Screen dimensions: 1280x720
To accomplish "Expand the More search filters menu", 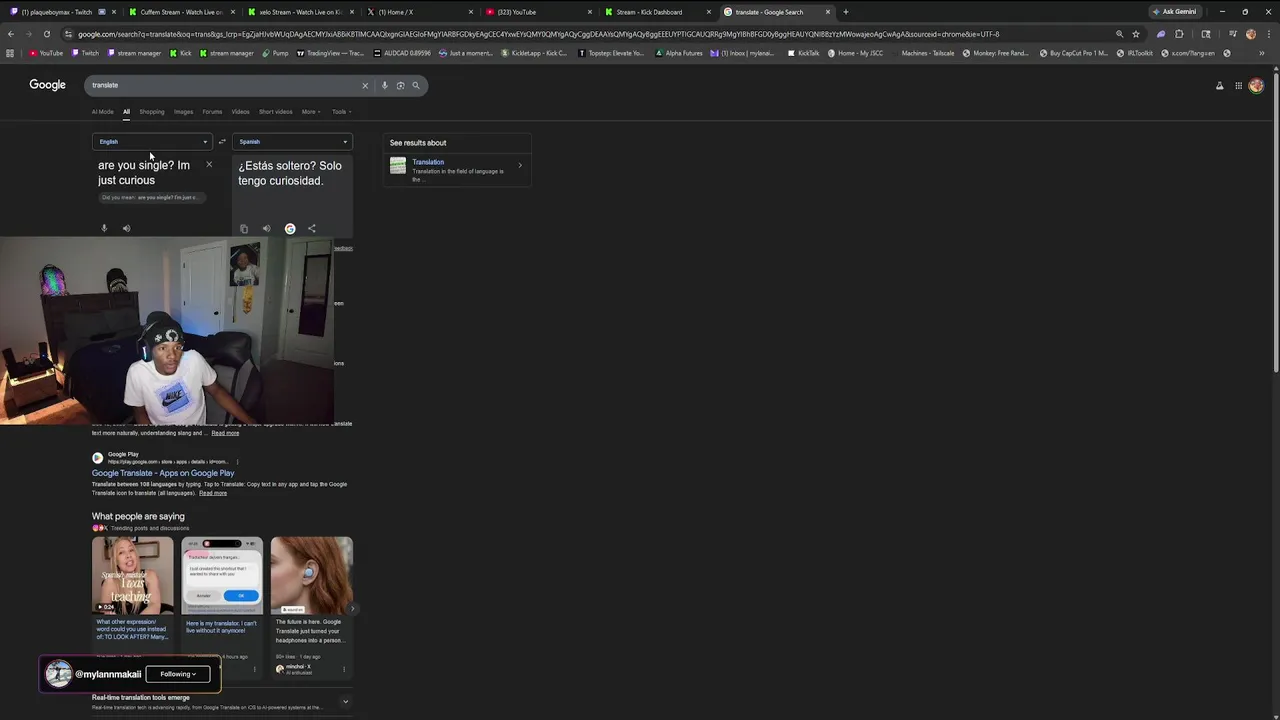I will click(311, 112).
